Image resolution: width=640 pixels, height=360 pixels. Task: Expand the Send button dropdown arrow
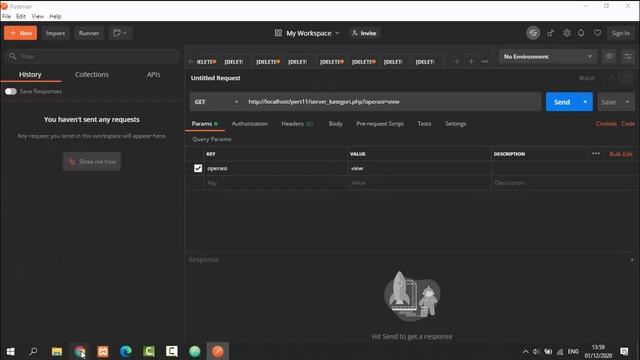tap(585, 102)
